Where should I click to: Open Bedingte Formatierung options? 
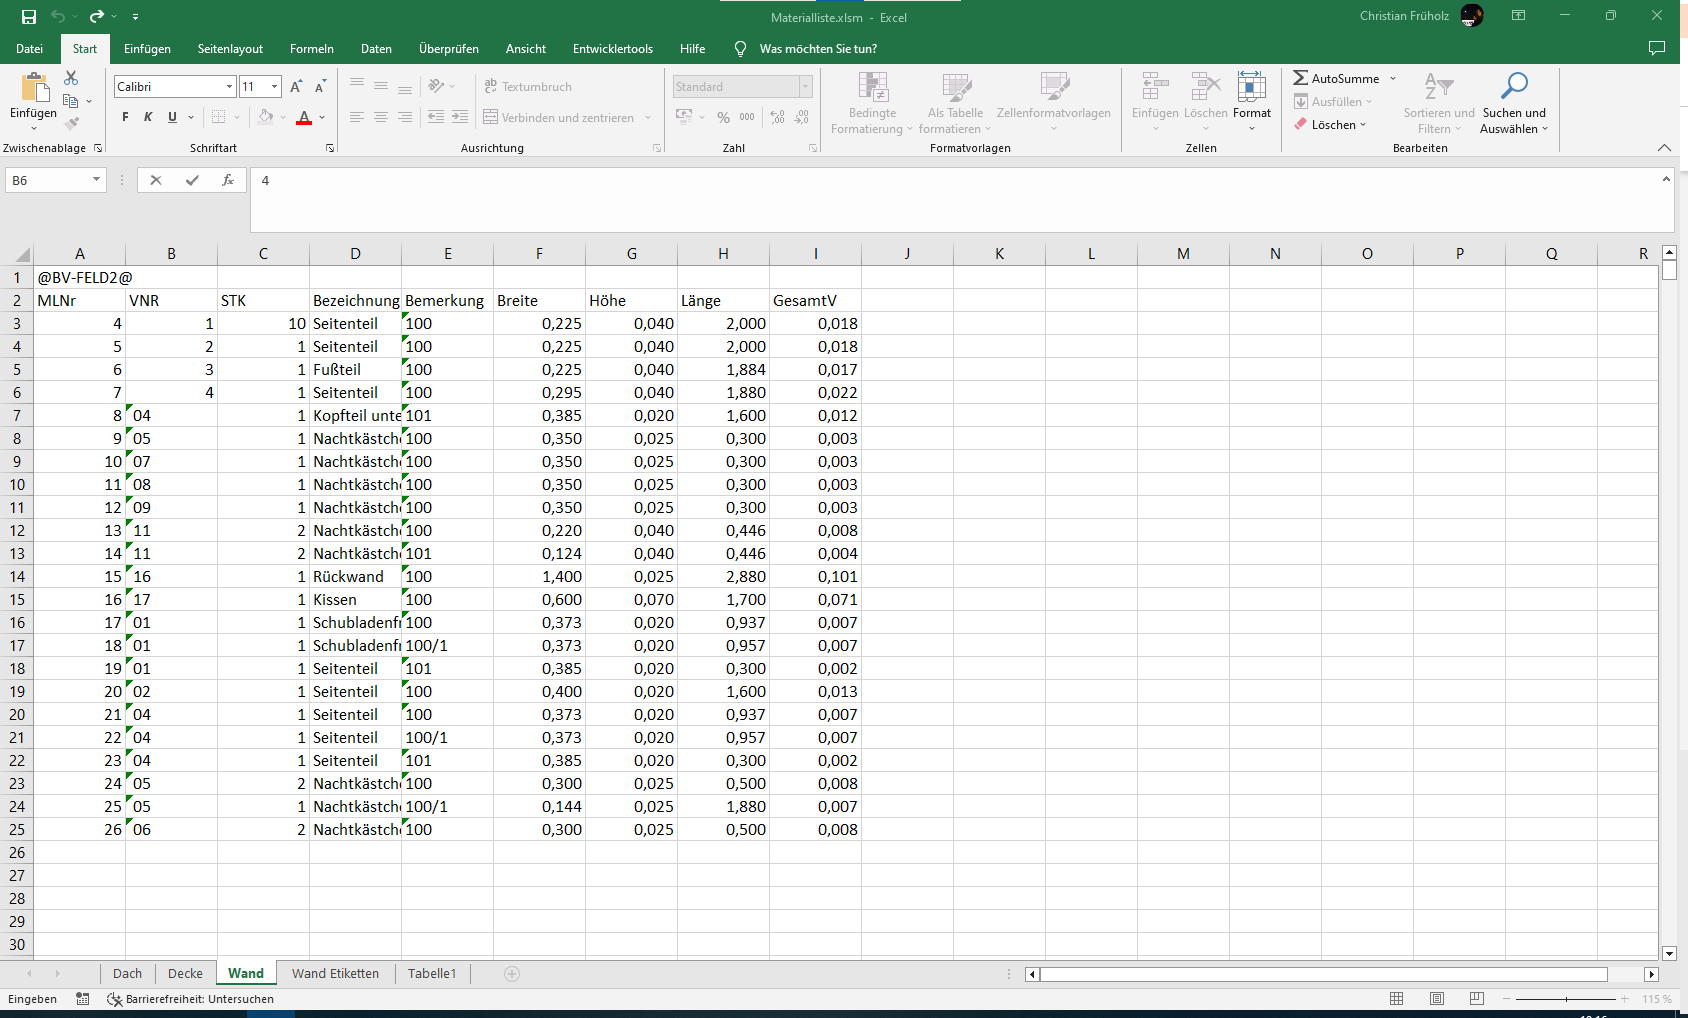coord(871,104)
